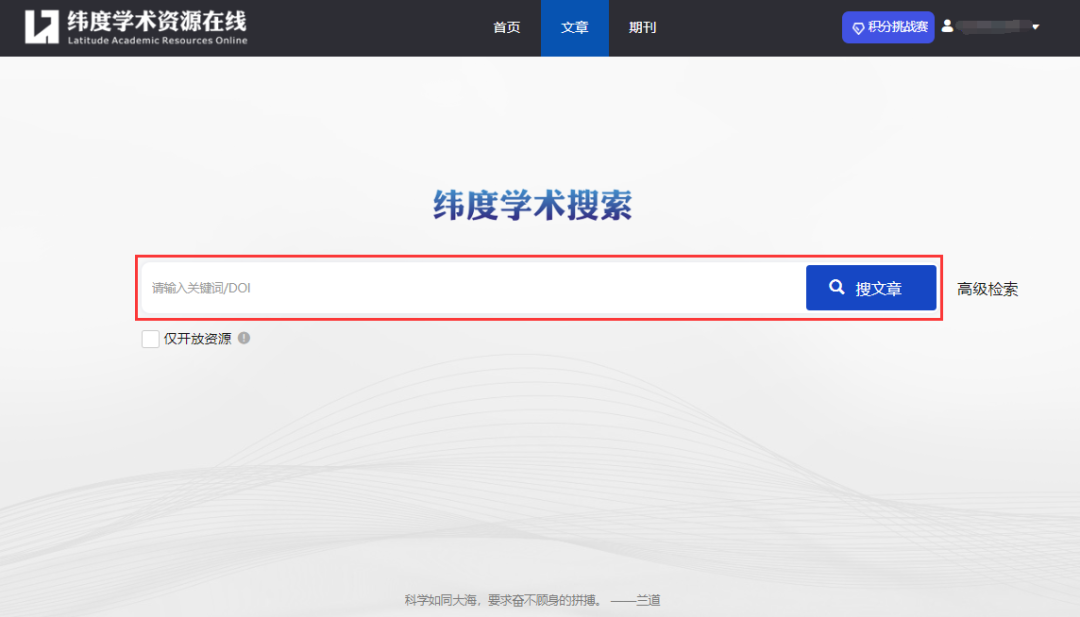Go to the 首页 tab
Screen dimensions: 1080x617
click(x=507, y=28)
